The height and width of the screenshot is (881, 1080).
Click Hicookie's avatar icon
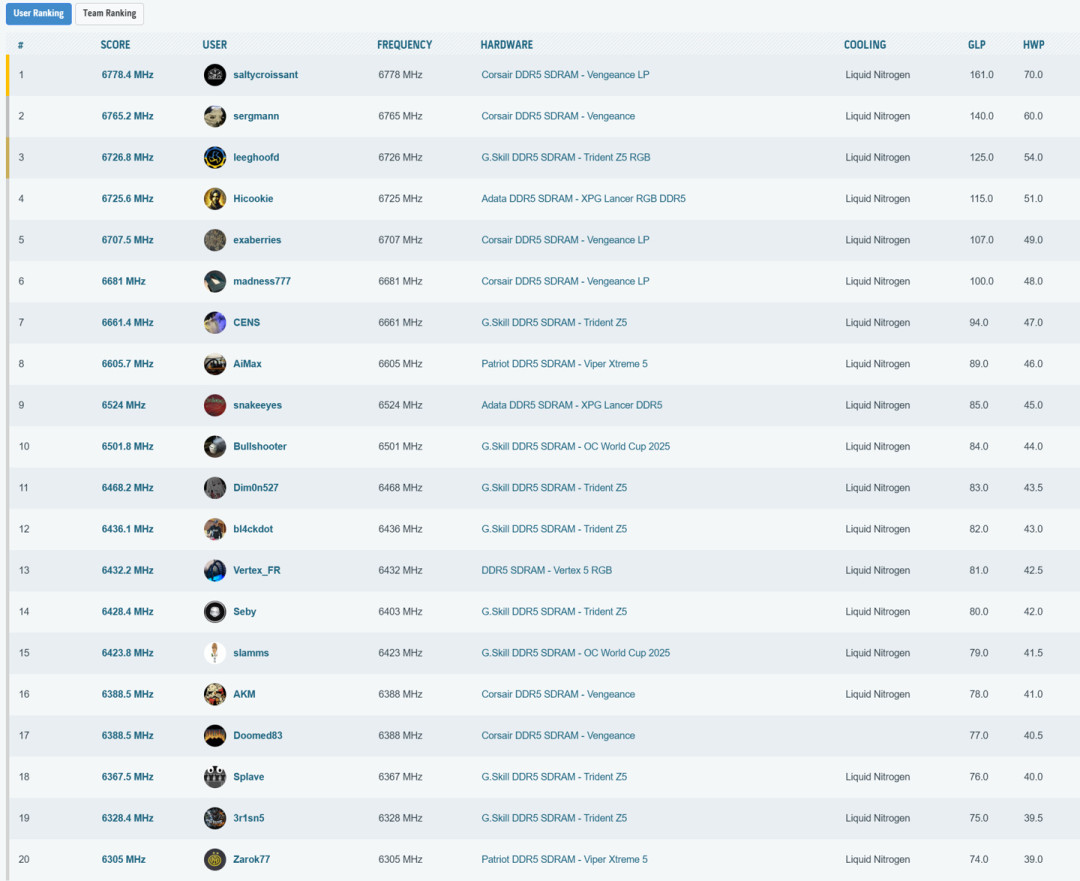215,199
